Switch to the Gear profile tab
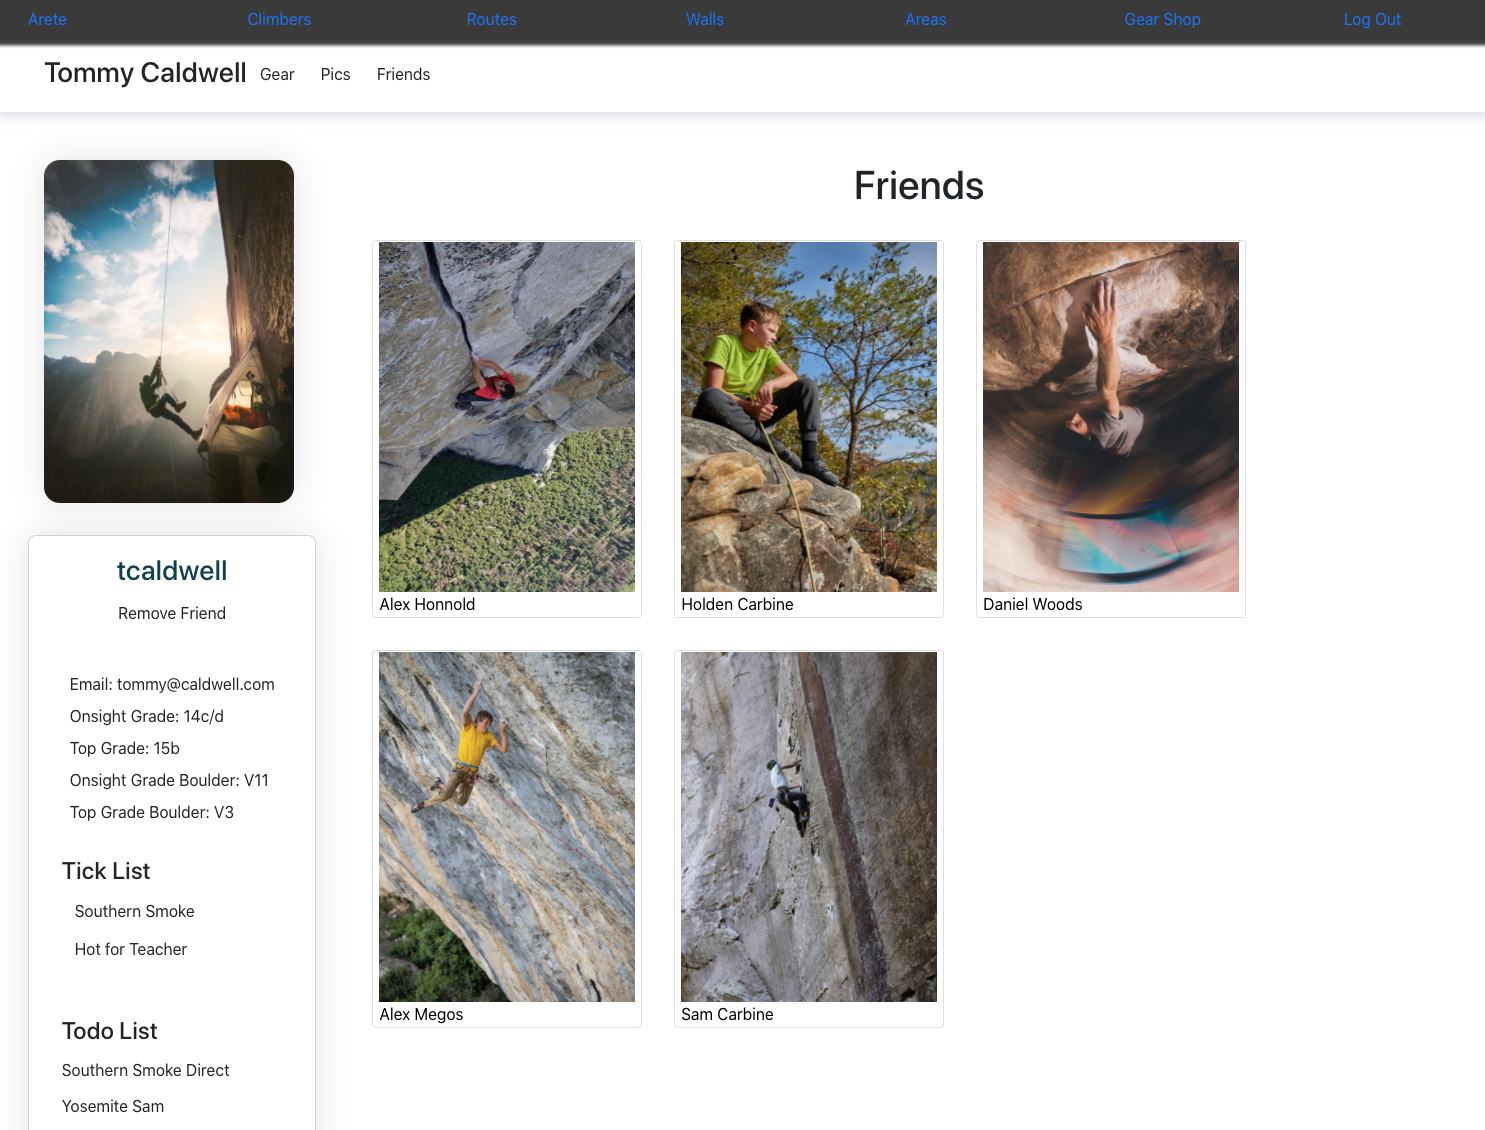 277,74
